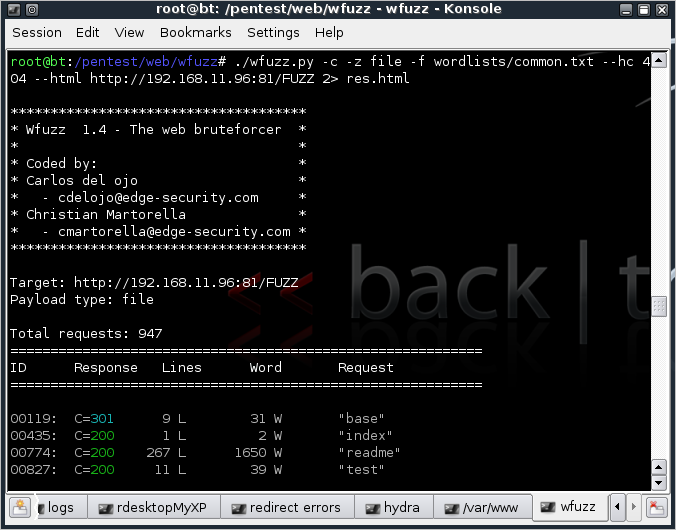Click the "readme" result request text

click(369, 453)
